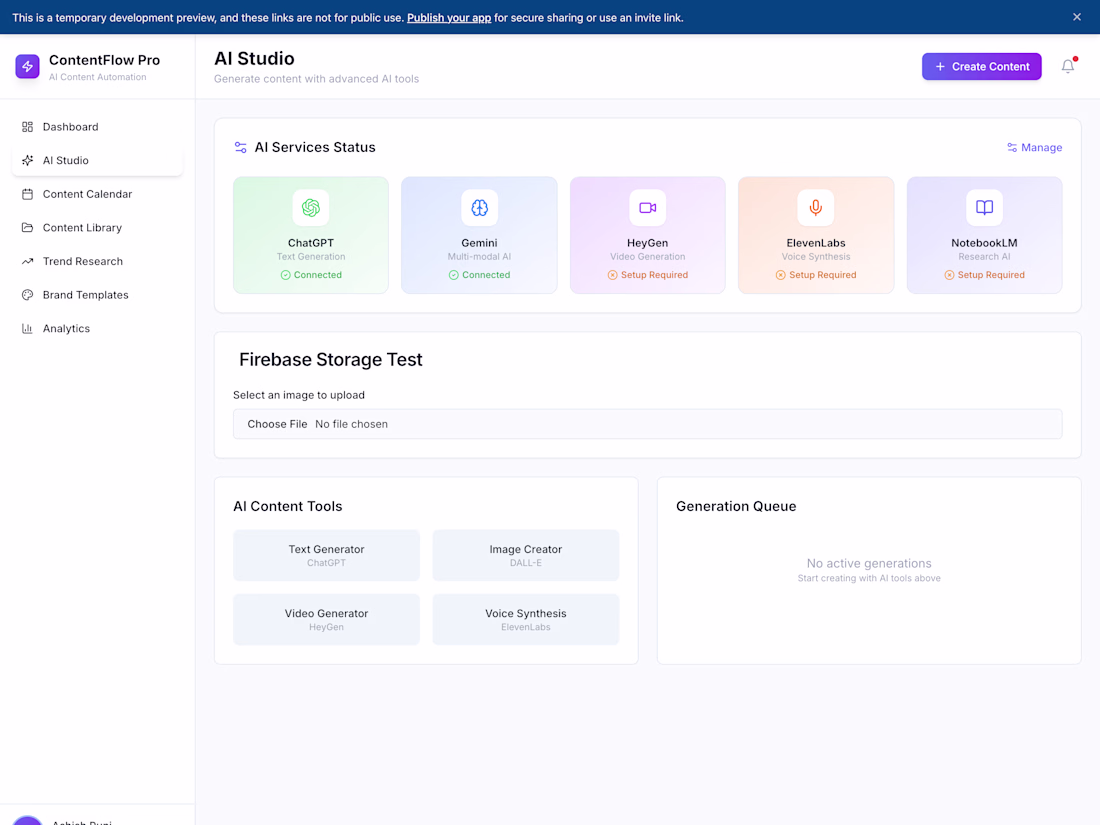The height and width of the screenshot is (825, 1100).
Task: Click the Gemini brain icon
Action: [x=479, y=208]
